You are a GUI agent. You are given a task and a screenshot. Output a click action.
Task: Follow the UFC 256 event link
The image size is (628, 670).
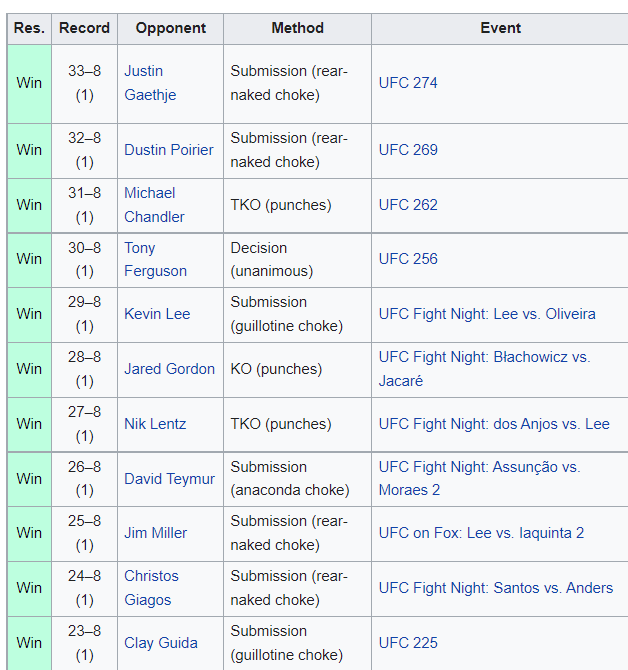click(408, 259)
